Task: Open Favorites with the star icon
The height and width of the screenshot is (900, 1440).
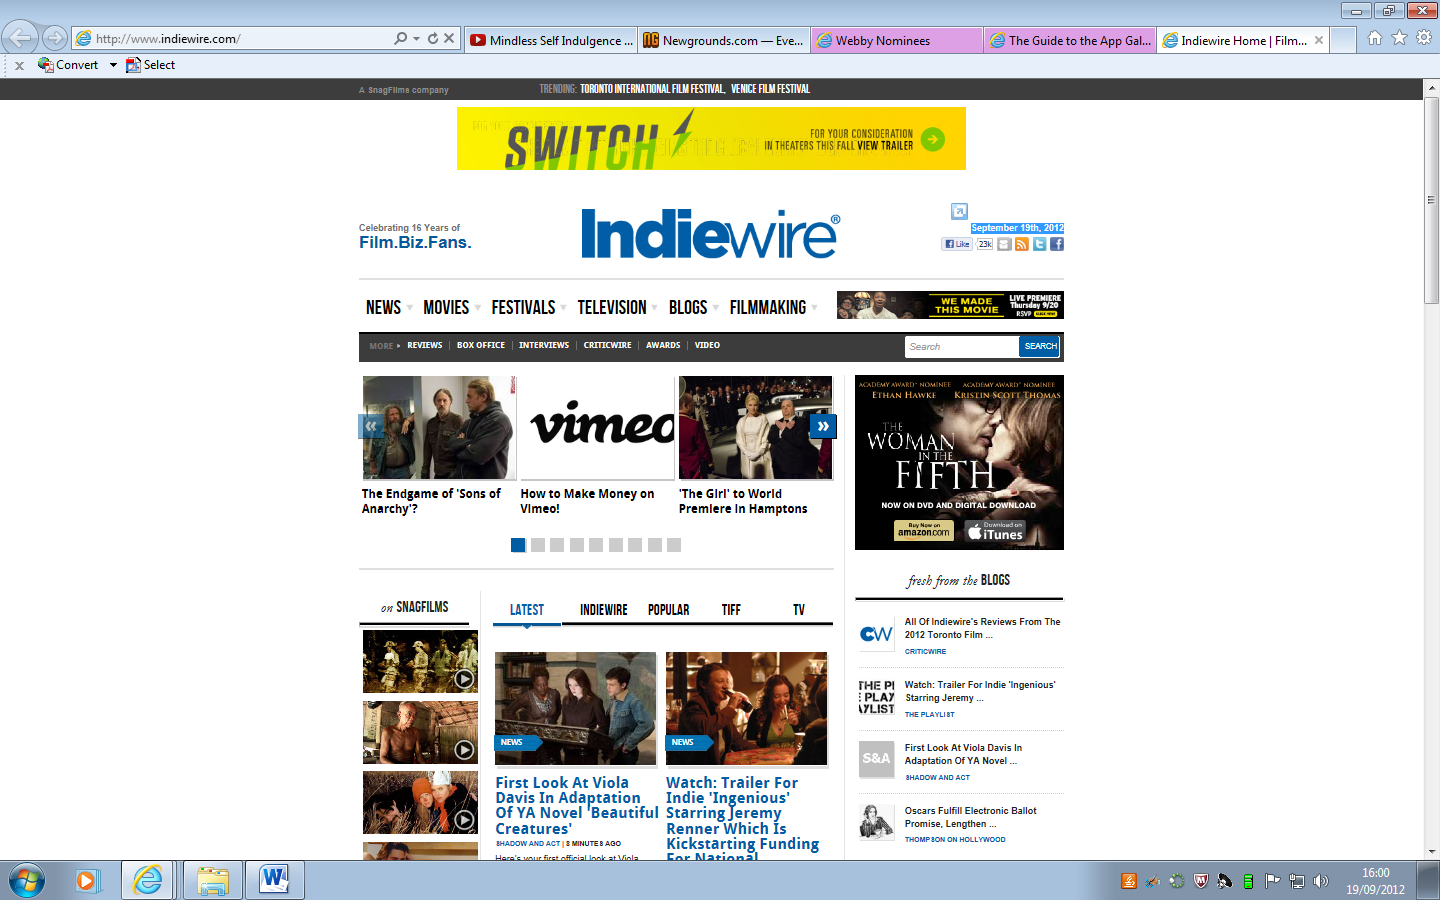Action: coord(1399,38)
